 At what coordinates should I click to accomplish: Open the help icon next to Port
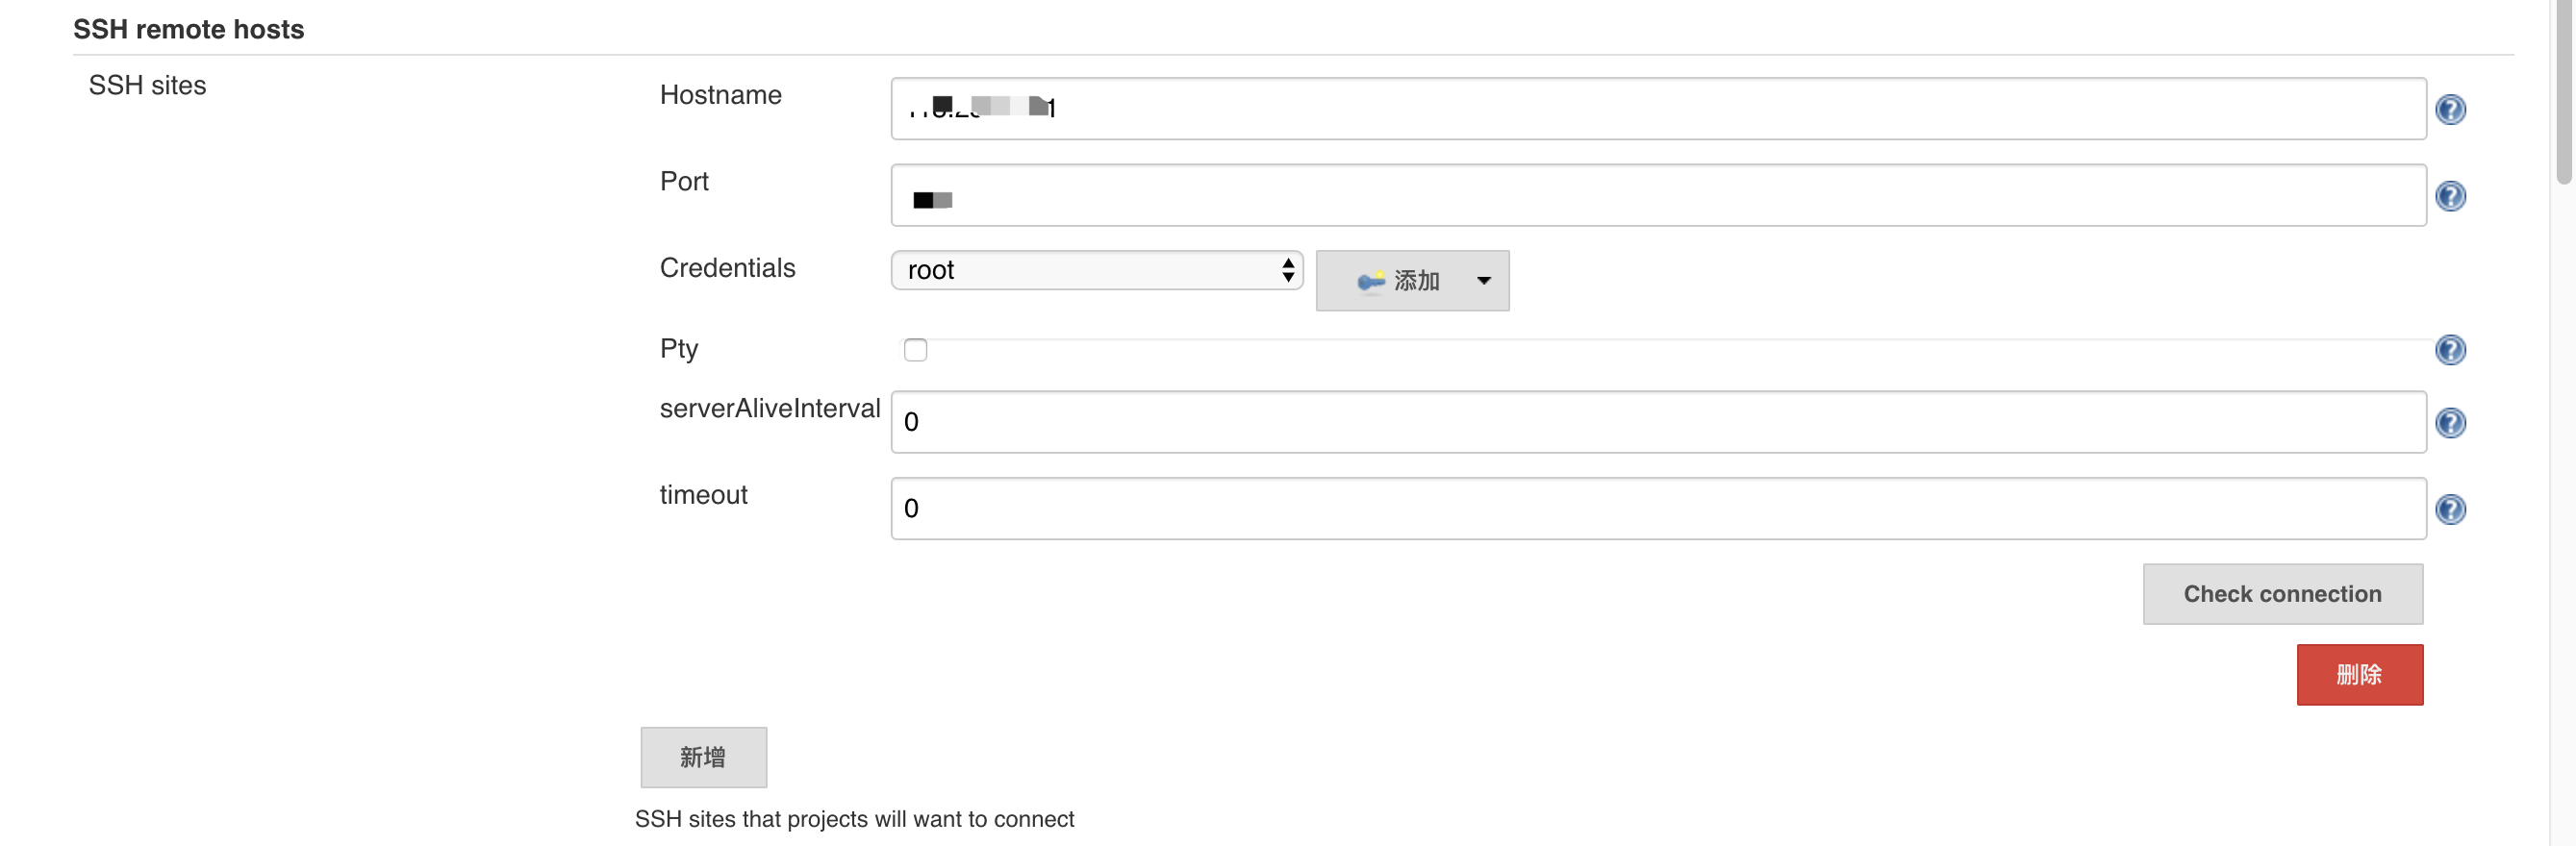[2449, 196]
